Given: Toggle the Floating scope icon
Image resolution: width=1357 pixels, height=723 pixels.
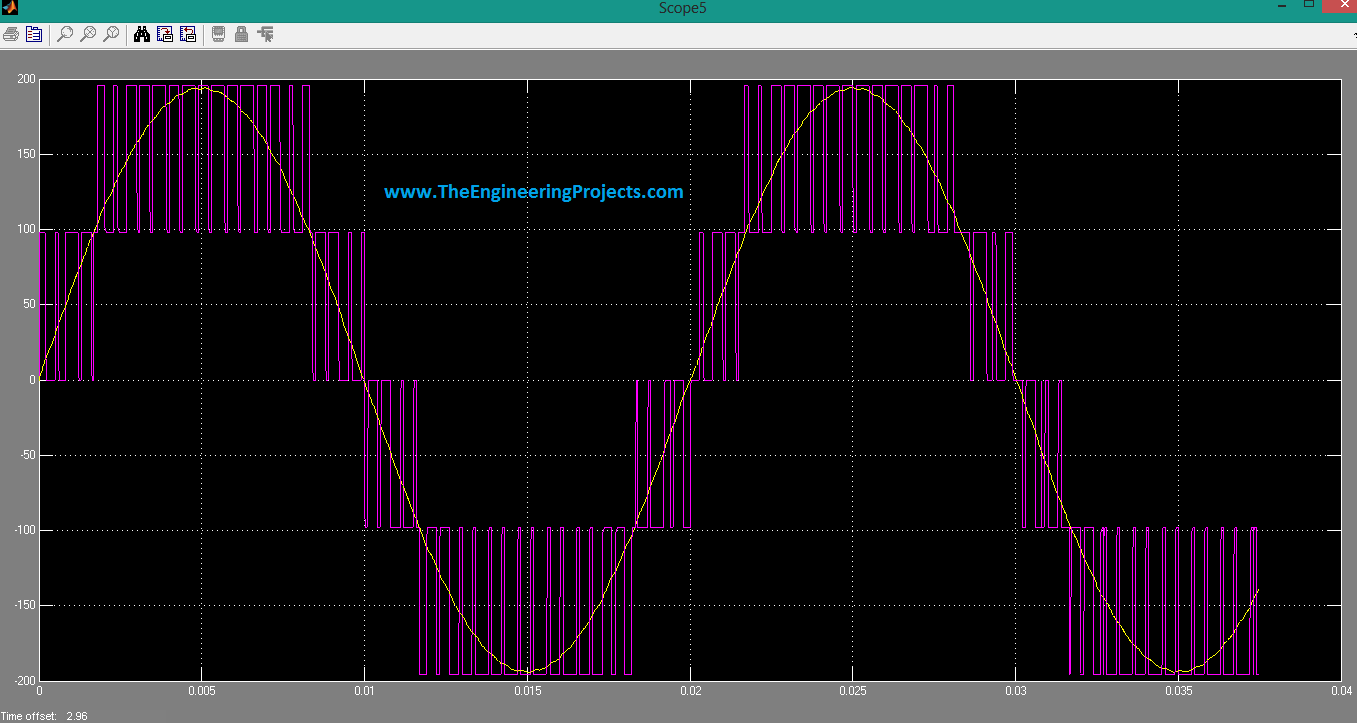Looking at the screenshot, I should (218, 34).
